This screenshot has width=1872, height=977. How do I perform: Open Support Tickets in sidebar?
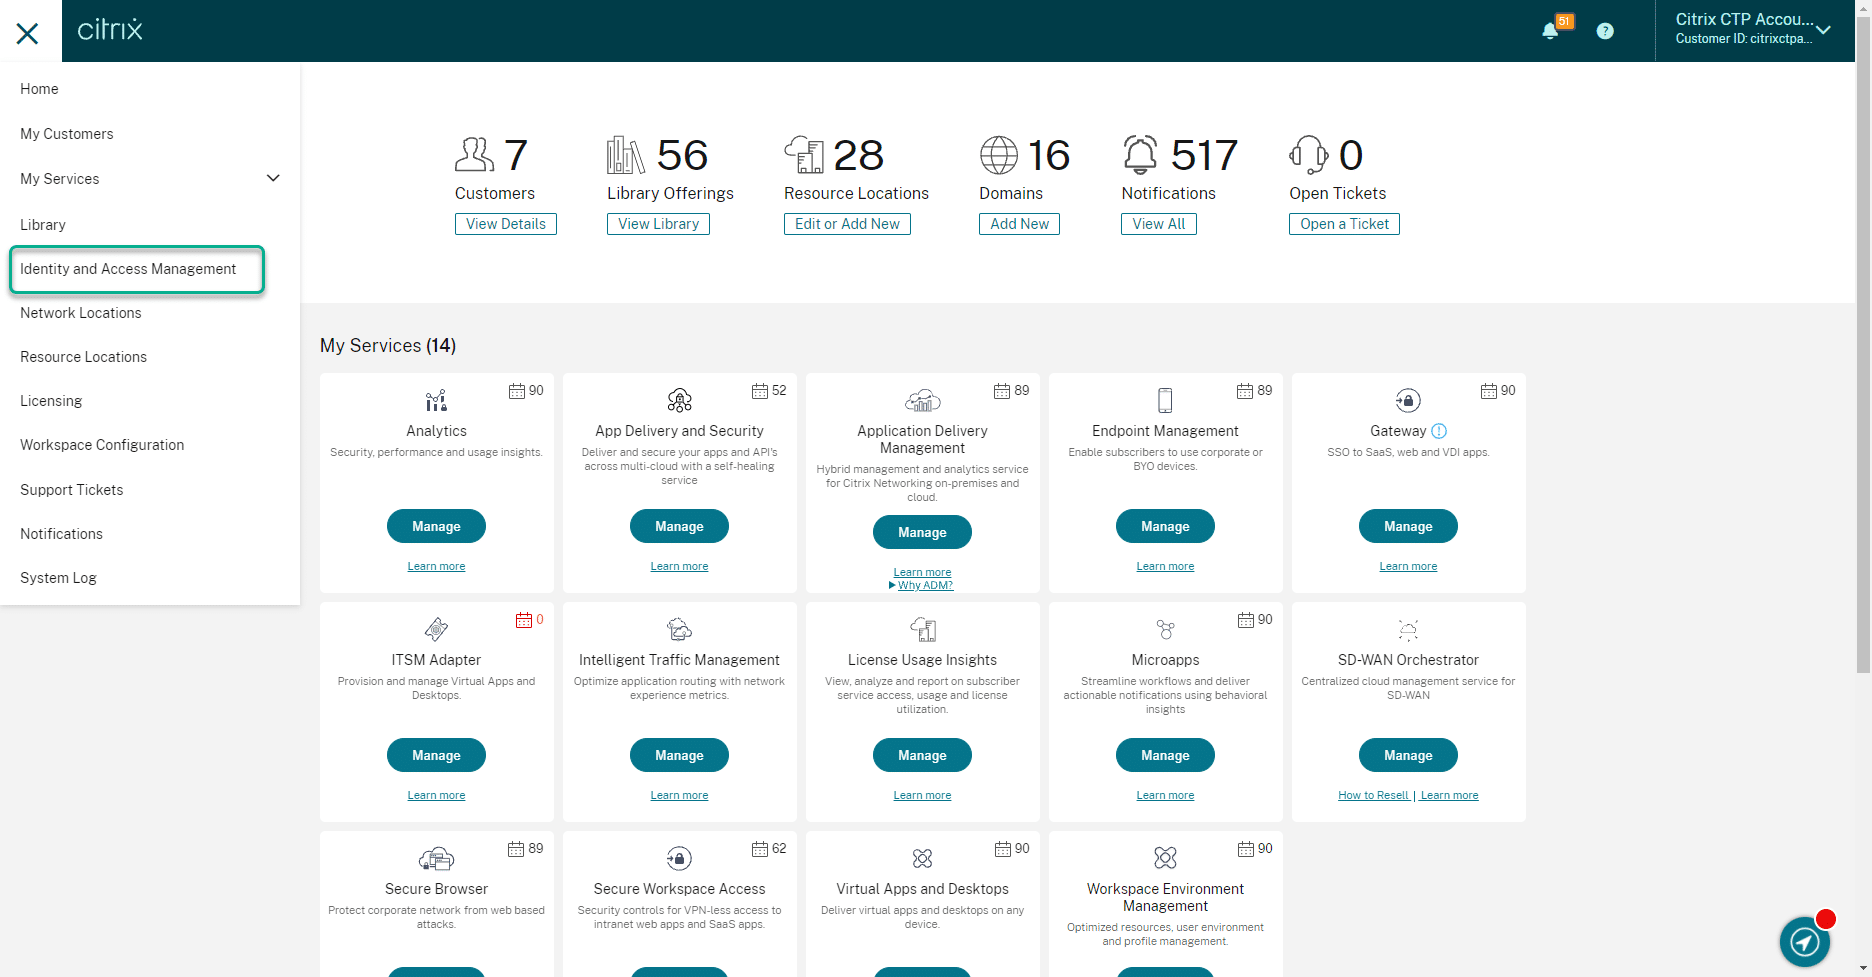[x=72, y=490]
